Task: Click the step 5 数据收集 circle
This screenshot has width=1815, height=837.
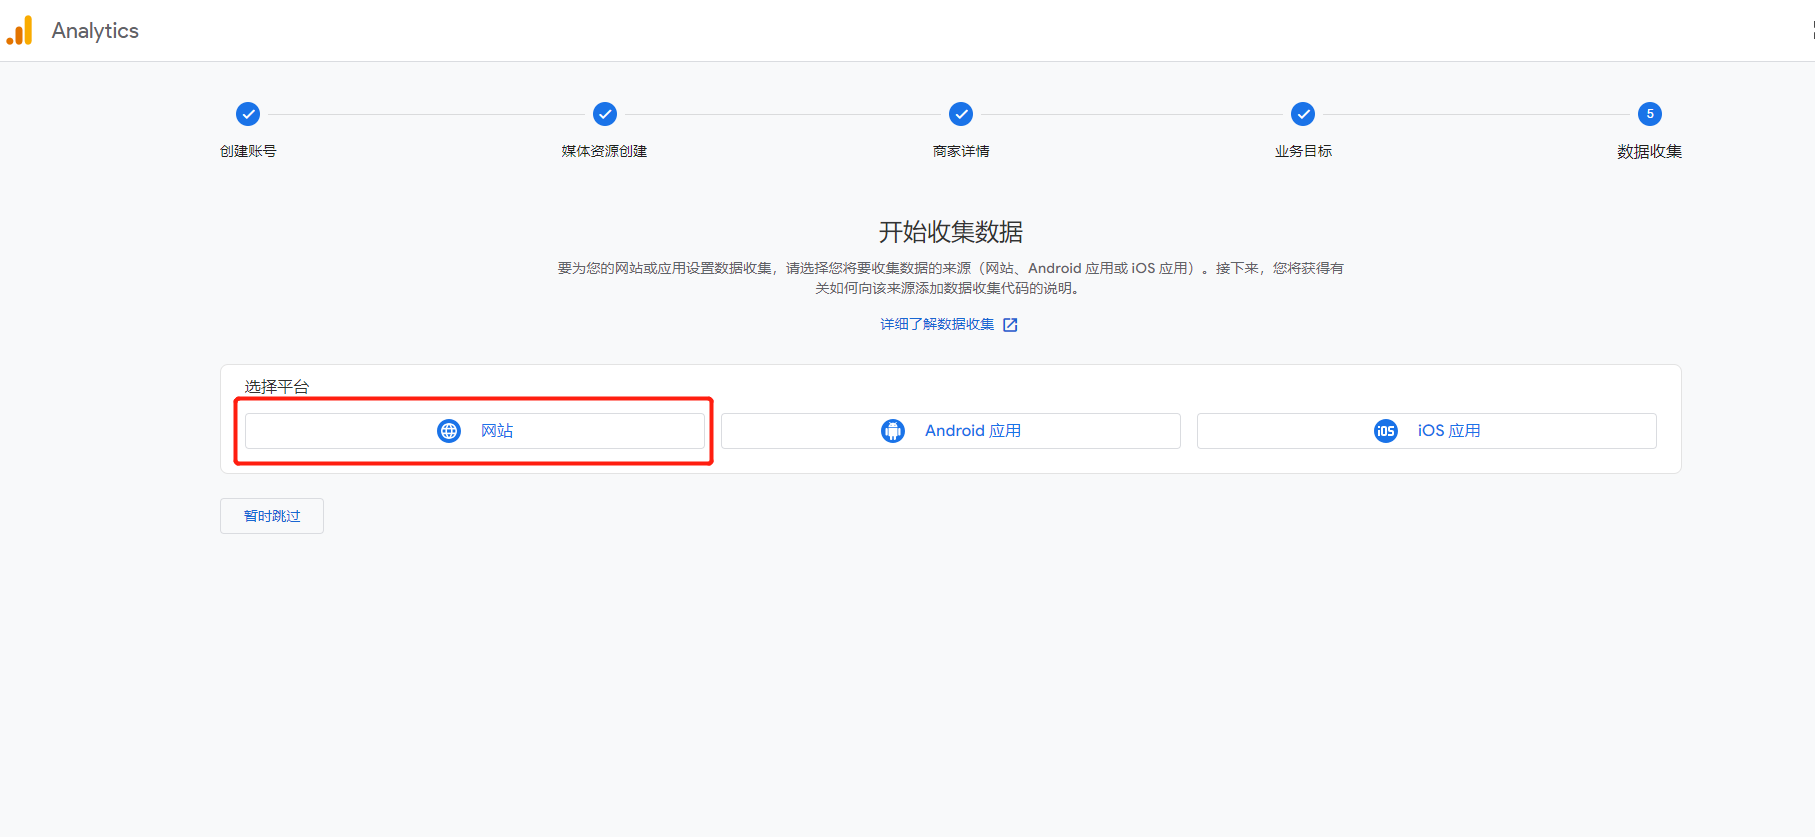Action: [x=1650, y=114]
